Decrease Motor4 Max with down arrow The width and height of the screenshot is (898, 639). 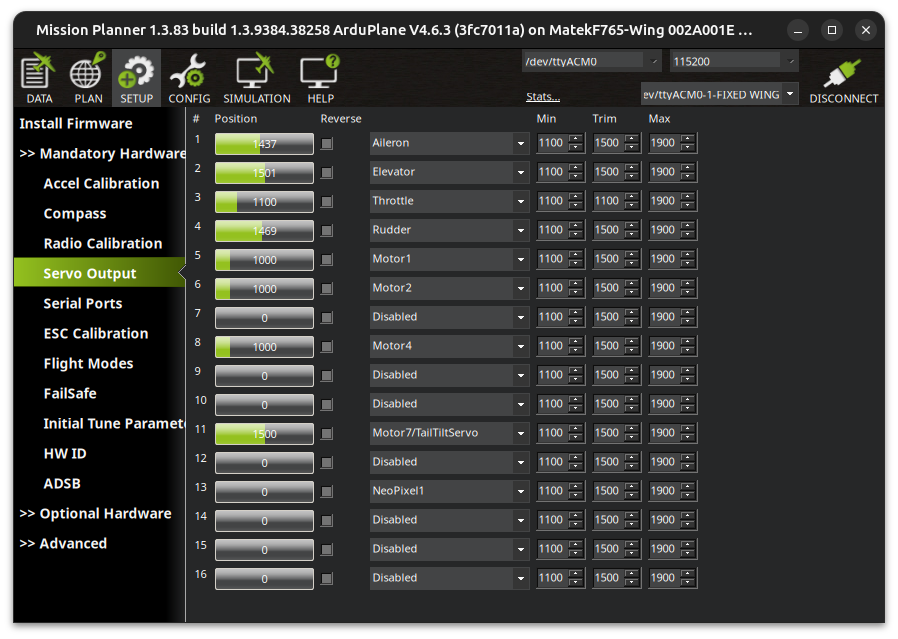point(688,350)
